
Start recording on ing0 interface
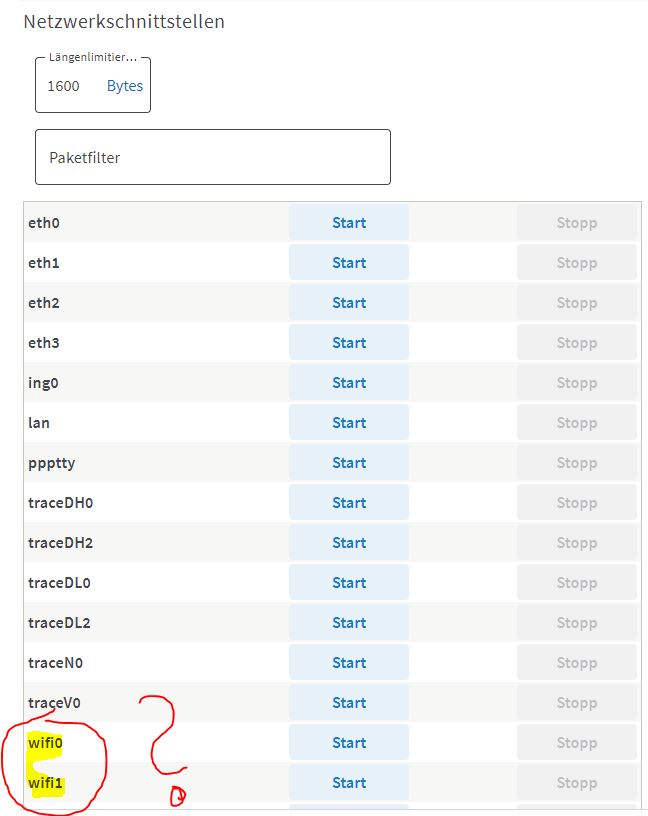[349, 383]
